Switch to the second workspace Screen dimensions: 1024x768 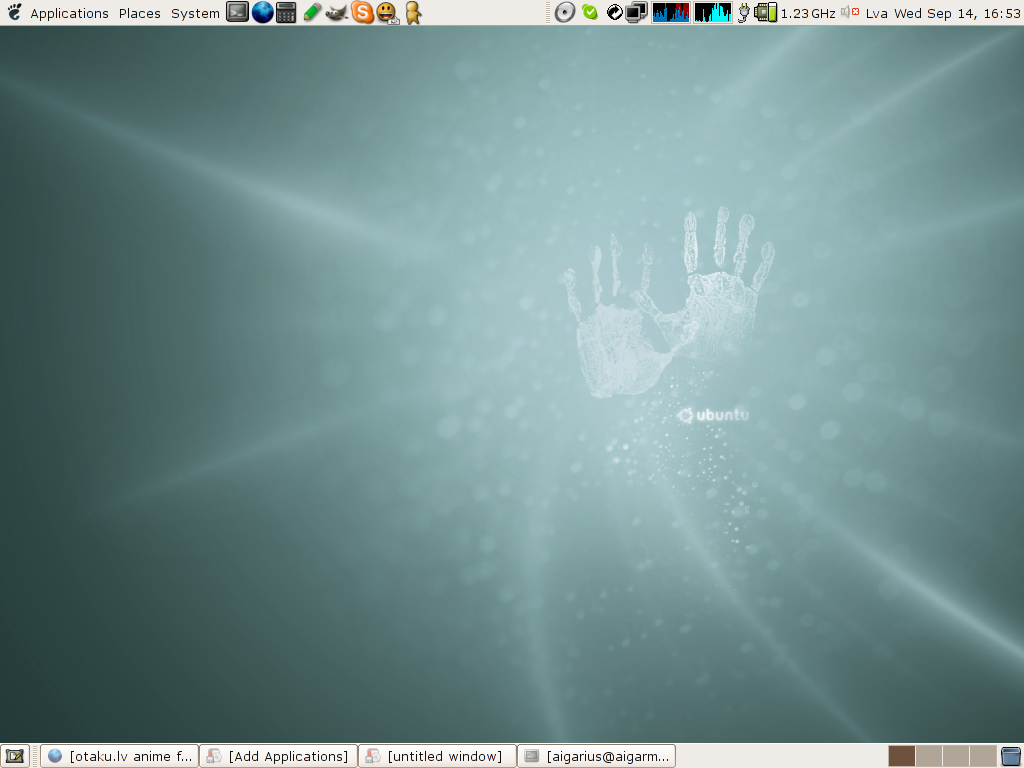click(x=929, y=756)
